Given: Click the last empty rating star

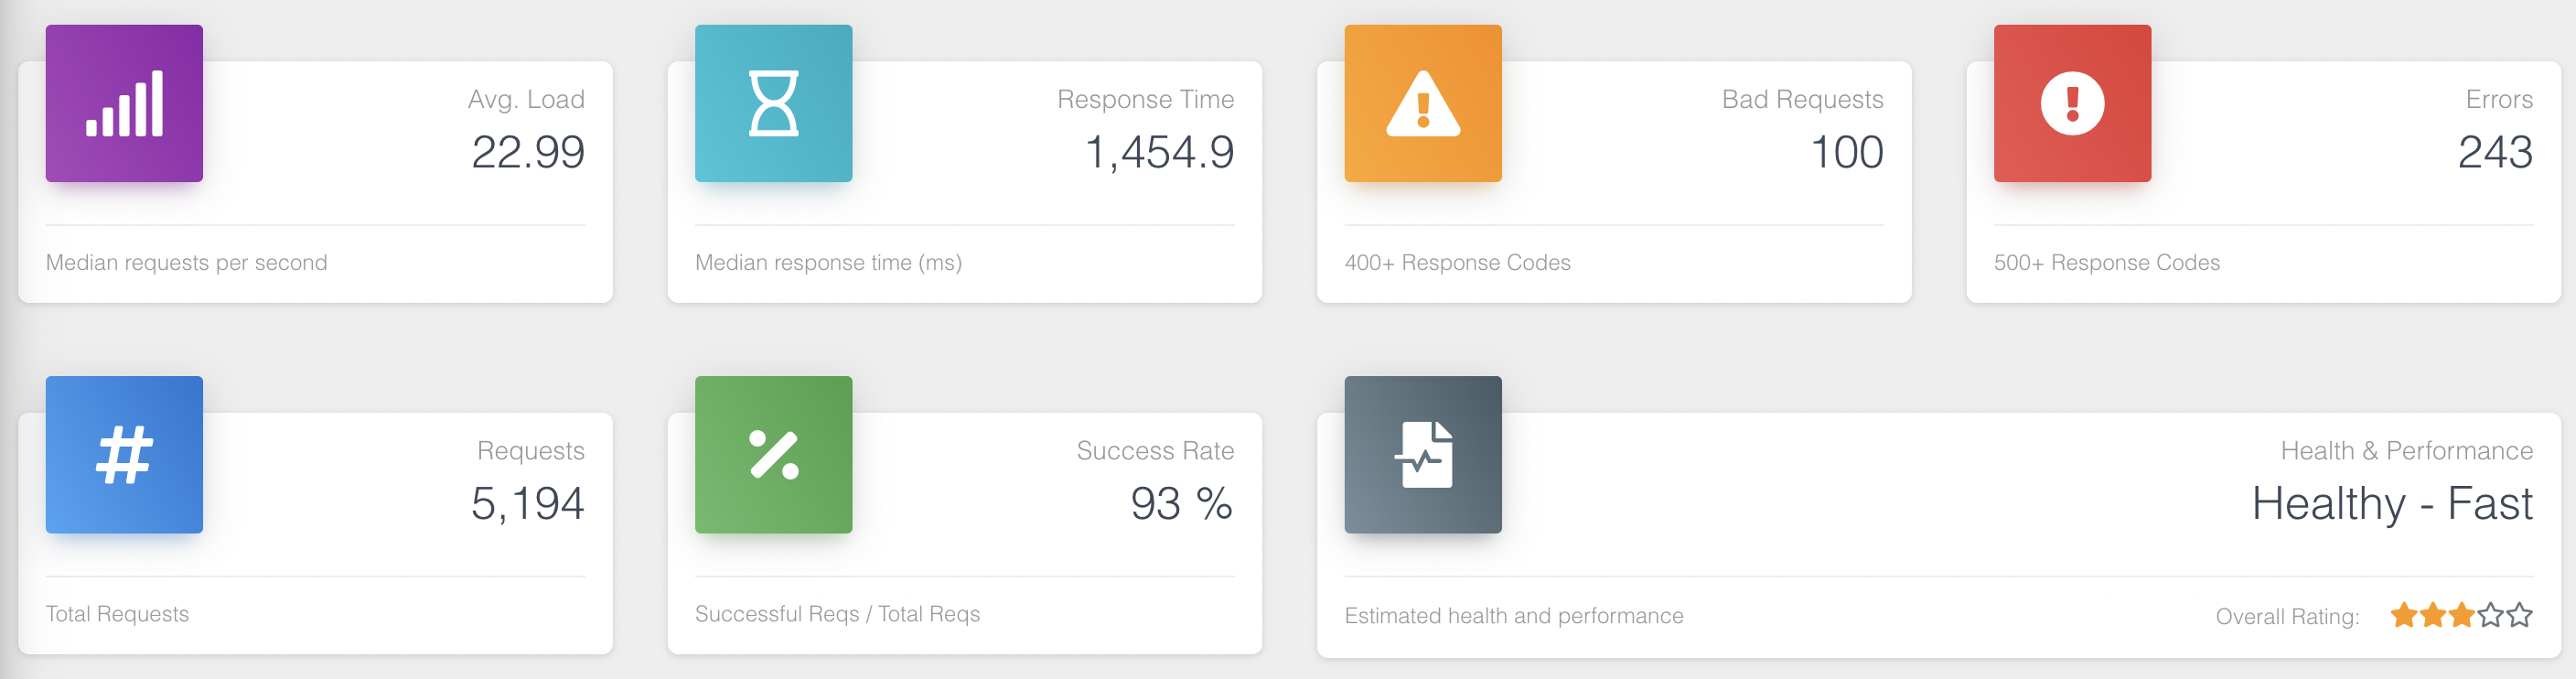Looking at the screenshot, I should 2520,615.
